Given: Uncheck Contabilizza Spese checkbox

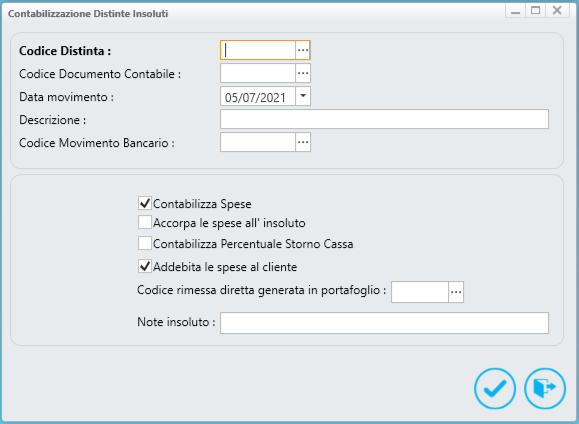Looking at the screenshot, I should [145, 203].
